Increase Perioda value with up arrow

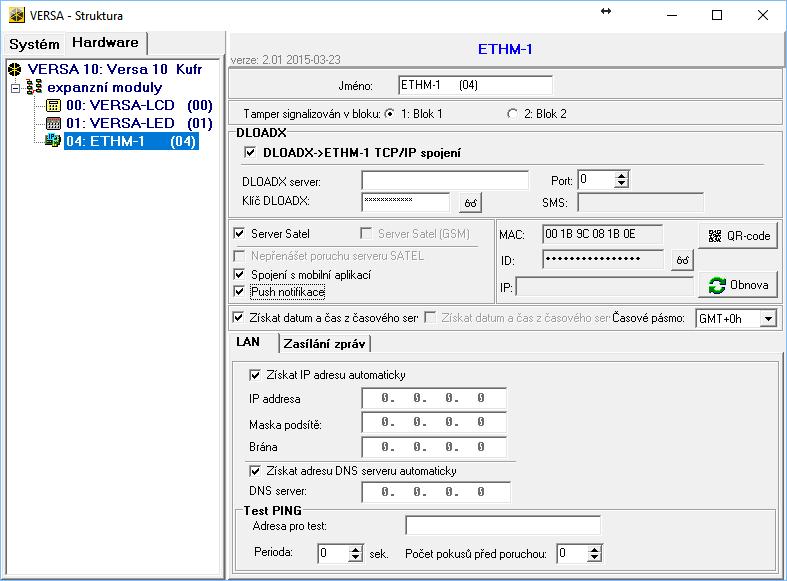tap(355, 550)
